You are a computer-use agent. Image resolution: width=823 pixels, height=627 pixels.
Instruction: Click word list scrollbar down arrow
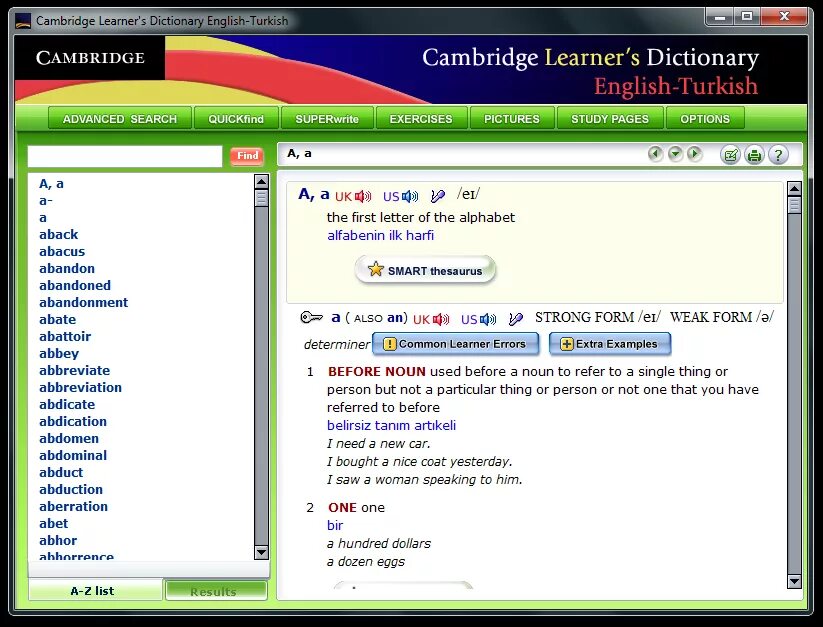pyautogui.click(x=261, y=552)
